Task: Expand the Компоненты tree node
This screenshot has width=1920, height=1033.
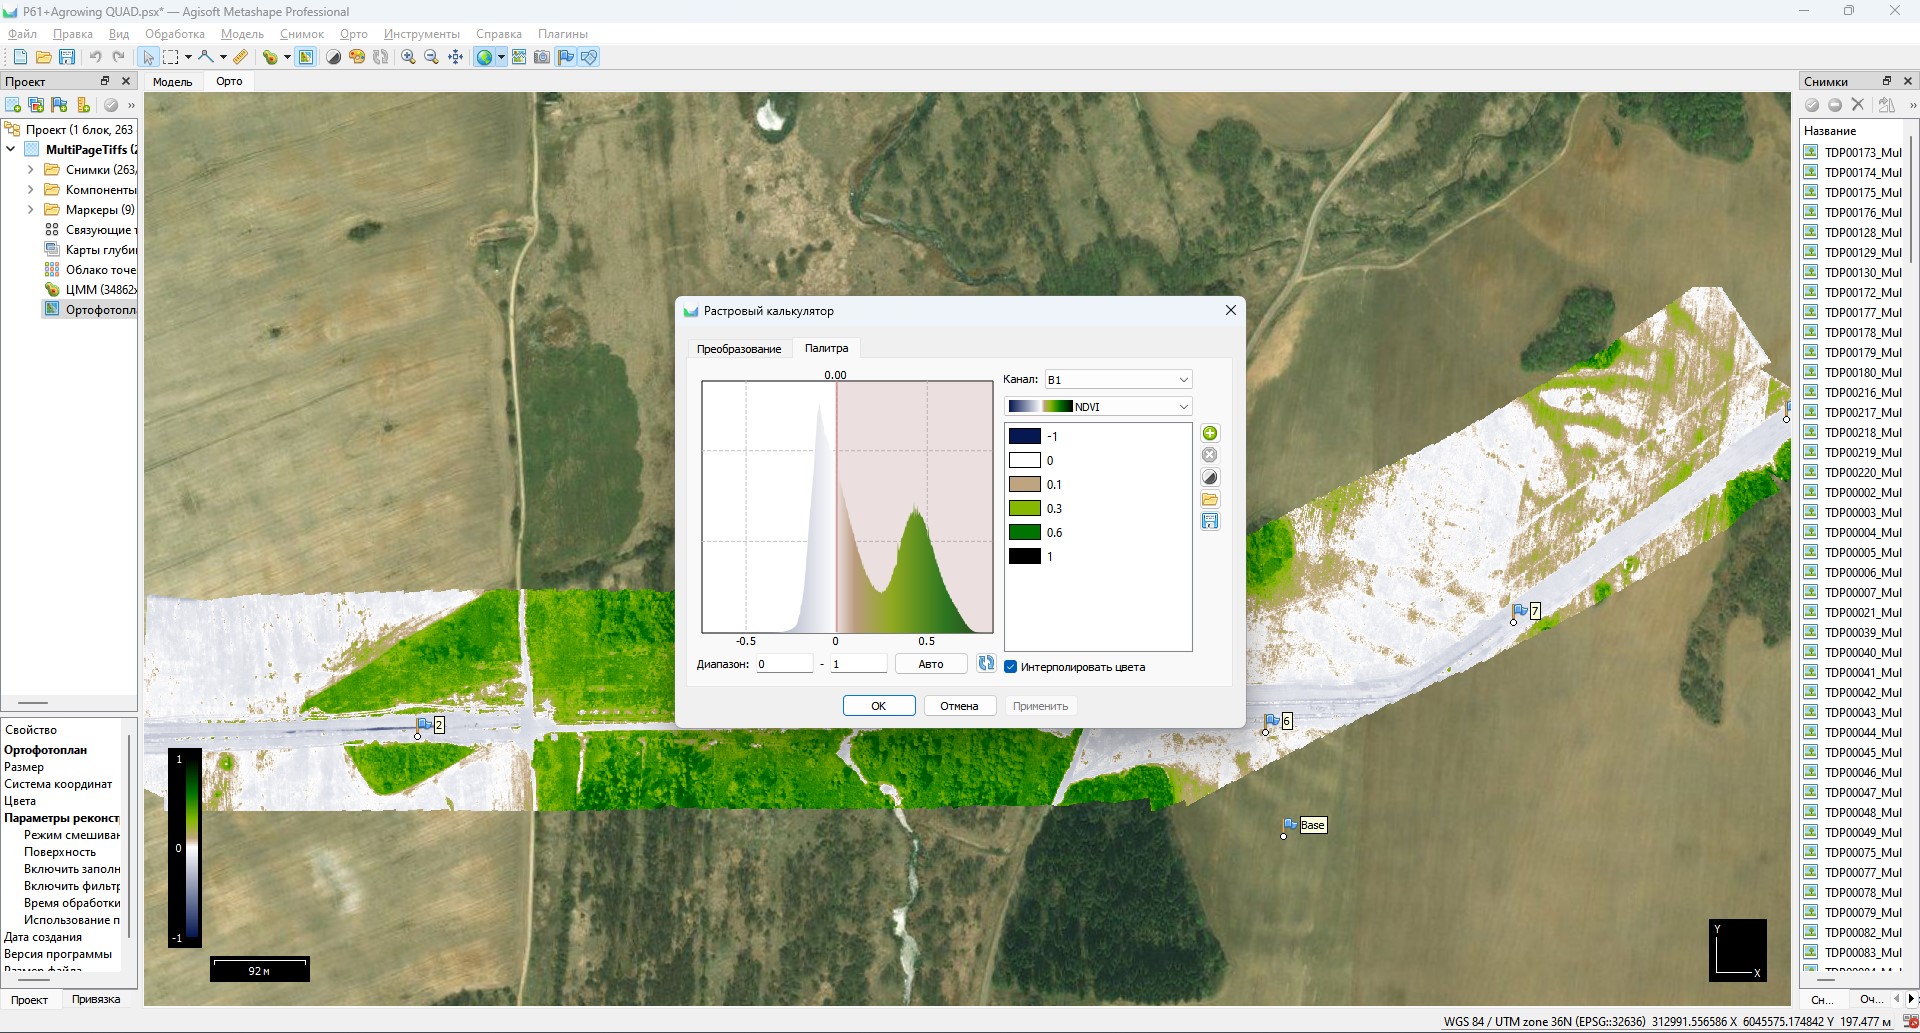Action: [30, 190]
